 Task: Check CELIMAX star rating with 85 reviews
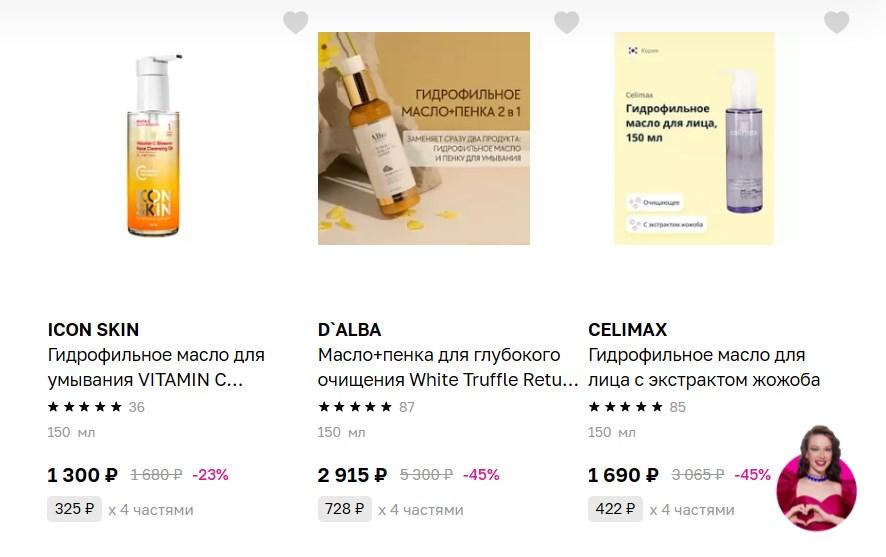click(637, 407)
